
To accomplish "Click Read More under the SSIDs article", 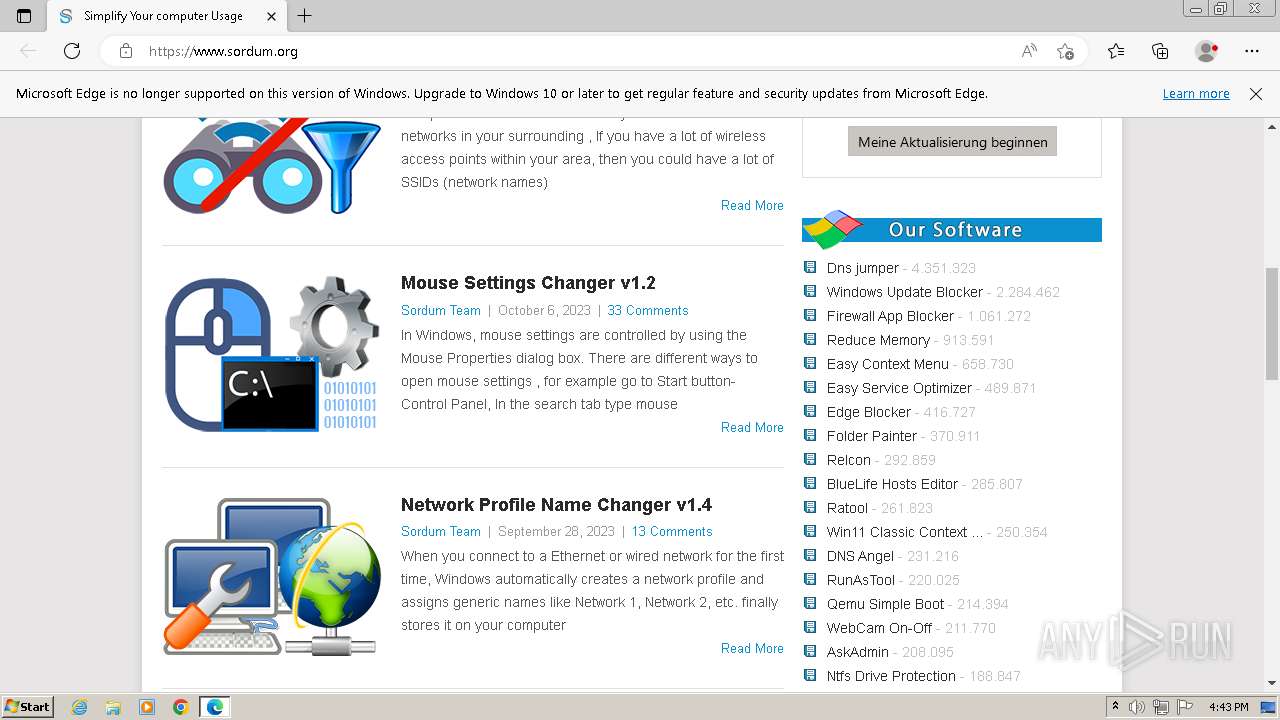I will coord(752,205).
